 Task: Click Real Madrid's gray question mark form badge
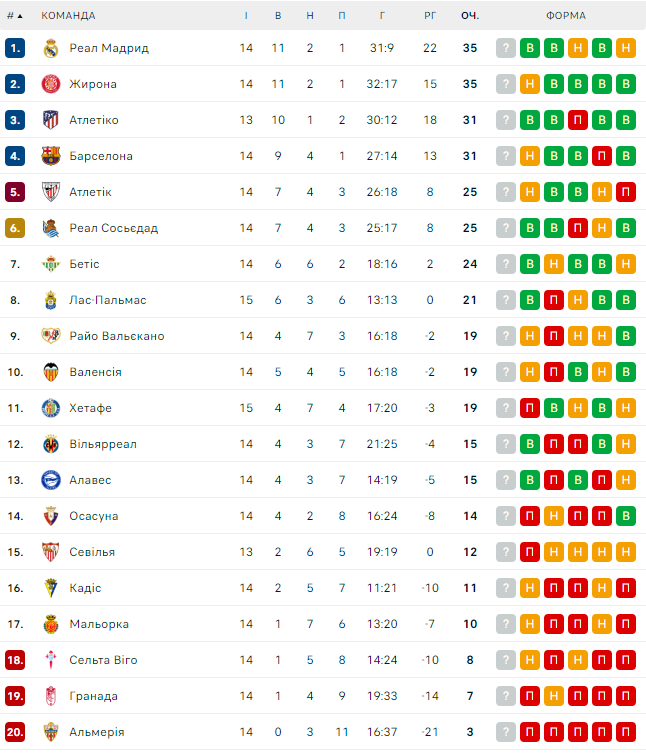(x=506, y=48)
